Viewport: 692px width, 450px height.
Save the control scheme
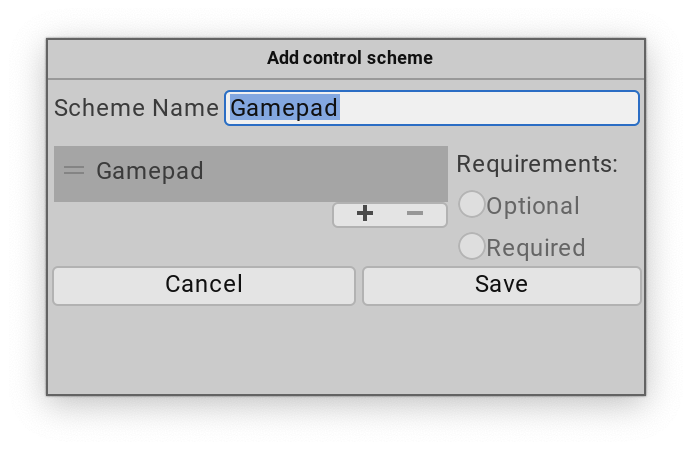(501, 285)
